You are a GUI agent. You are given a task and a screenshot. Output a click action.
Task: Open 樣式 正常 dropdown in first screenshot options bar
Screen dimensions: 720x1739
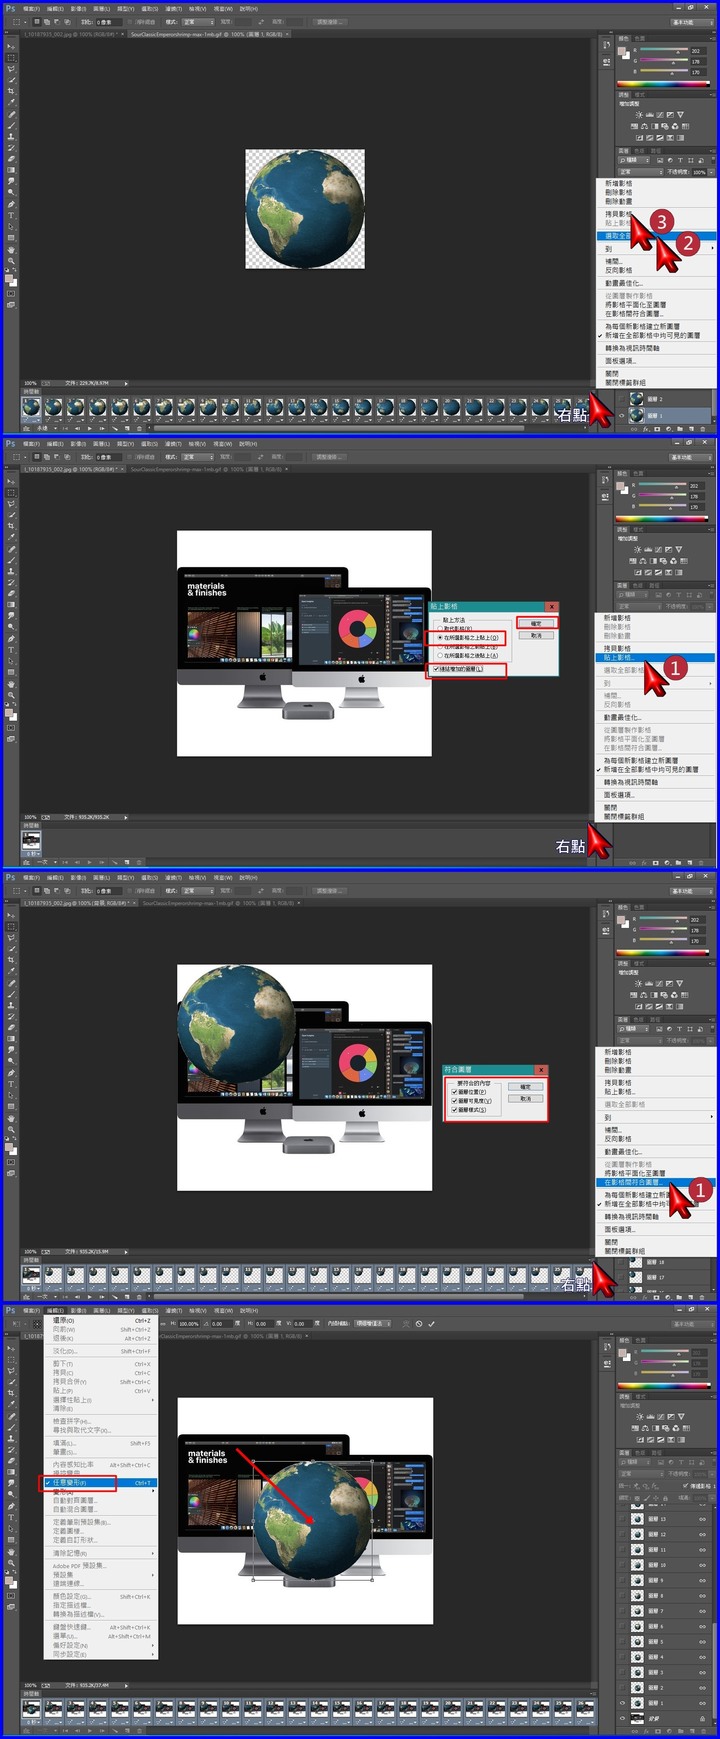click(x=198, y=22)
